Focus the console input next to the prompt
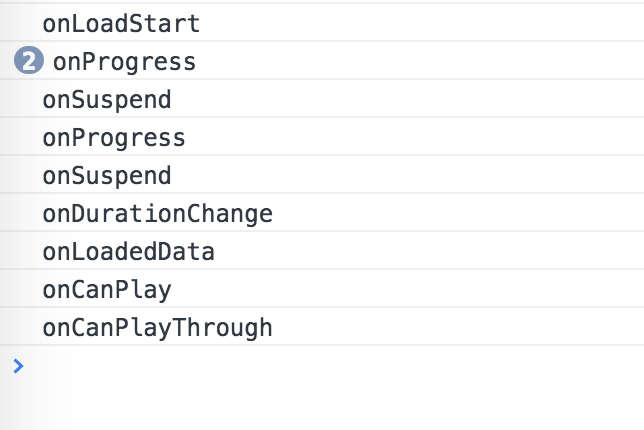This screenshot has height=430, width=644. pyautogui.click(x=329, y=366)
